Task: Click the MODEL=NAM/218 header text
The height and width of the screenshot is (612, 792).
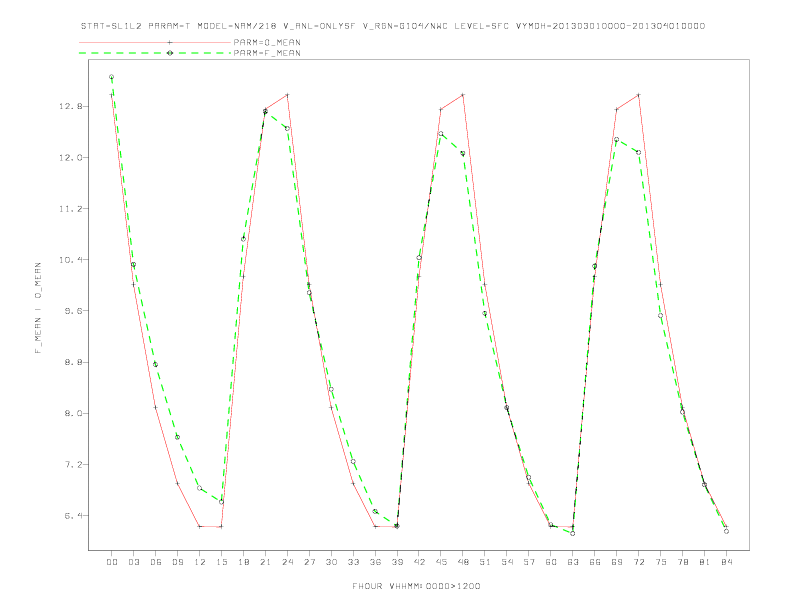Action: click(x=236, y=26)
